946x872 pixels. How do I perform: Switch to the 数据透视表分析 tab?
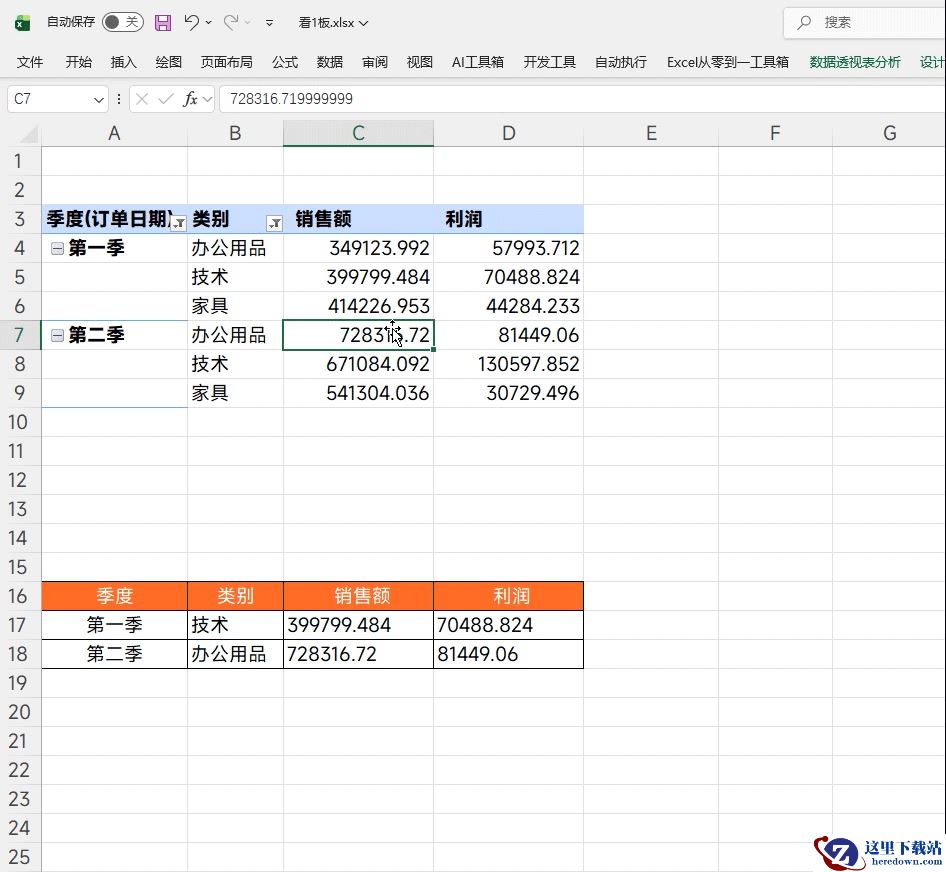pyautogui.click(x=855, y=62)
